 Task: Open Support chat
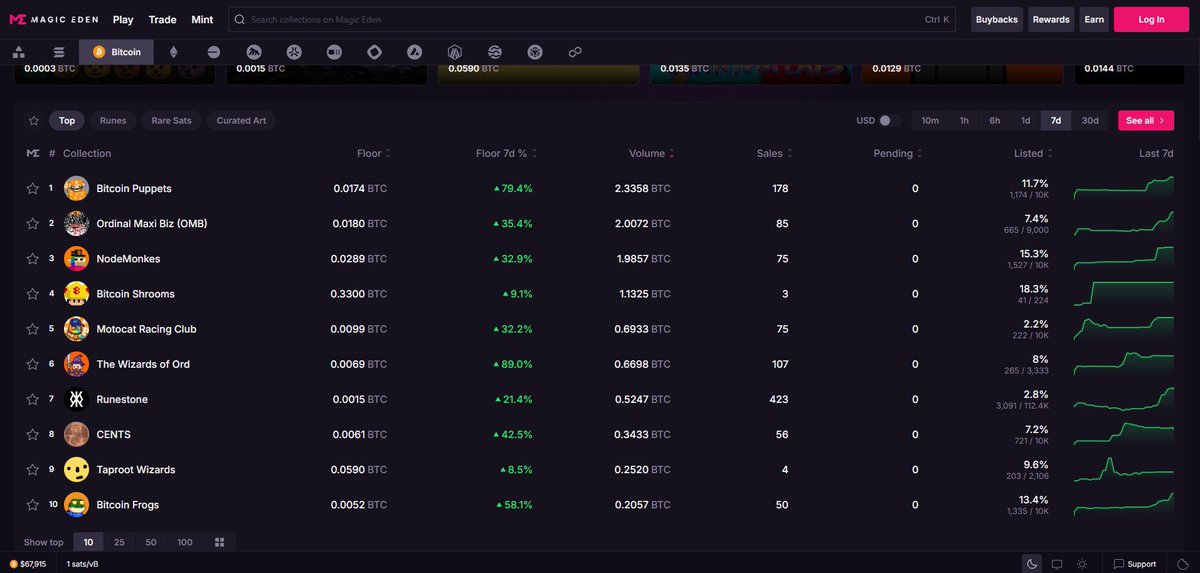click(1135, 564)
